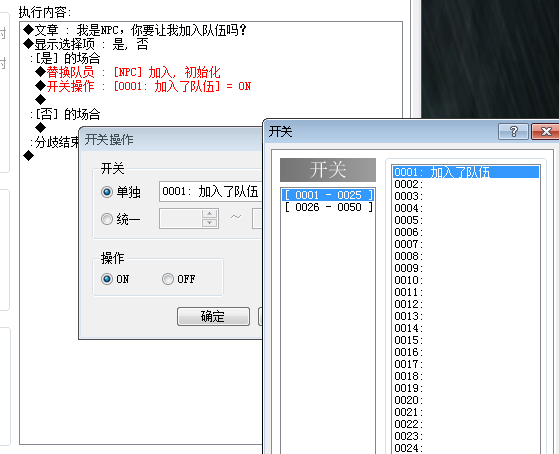Increase the 统一 range start stepper
This screenshot has width=559, height=454.
[x=210, y=214]
